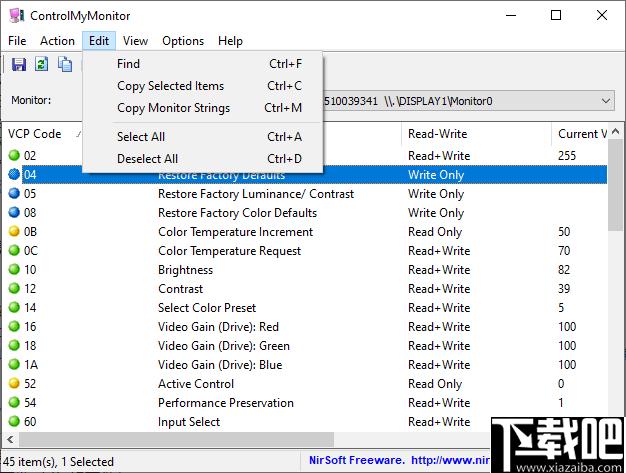Click the Copy toolbar icon
Viewport: 626px width, 473px height.
coord(65,64)
